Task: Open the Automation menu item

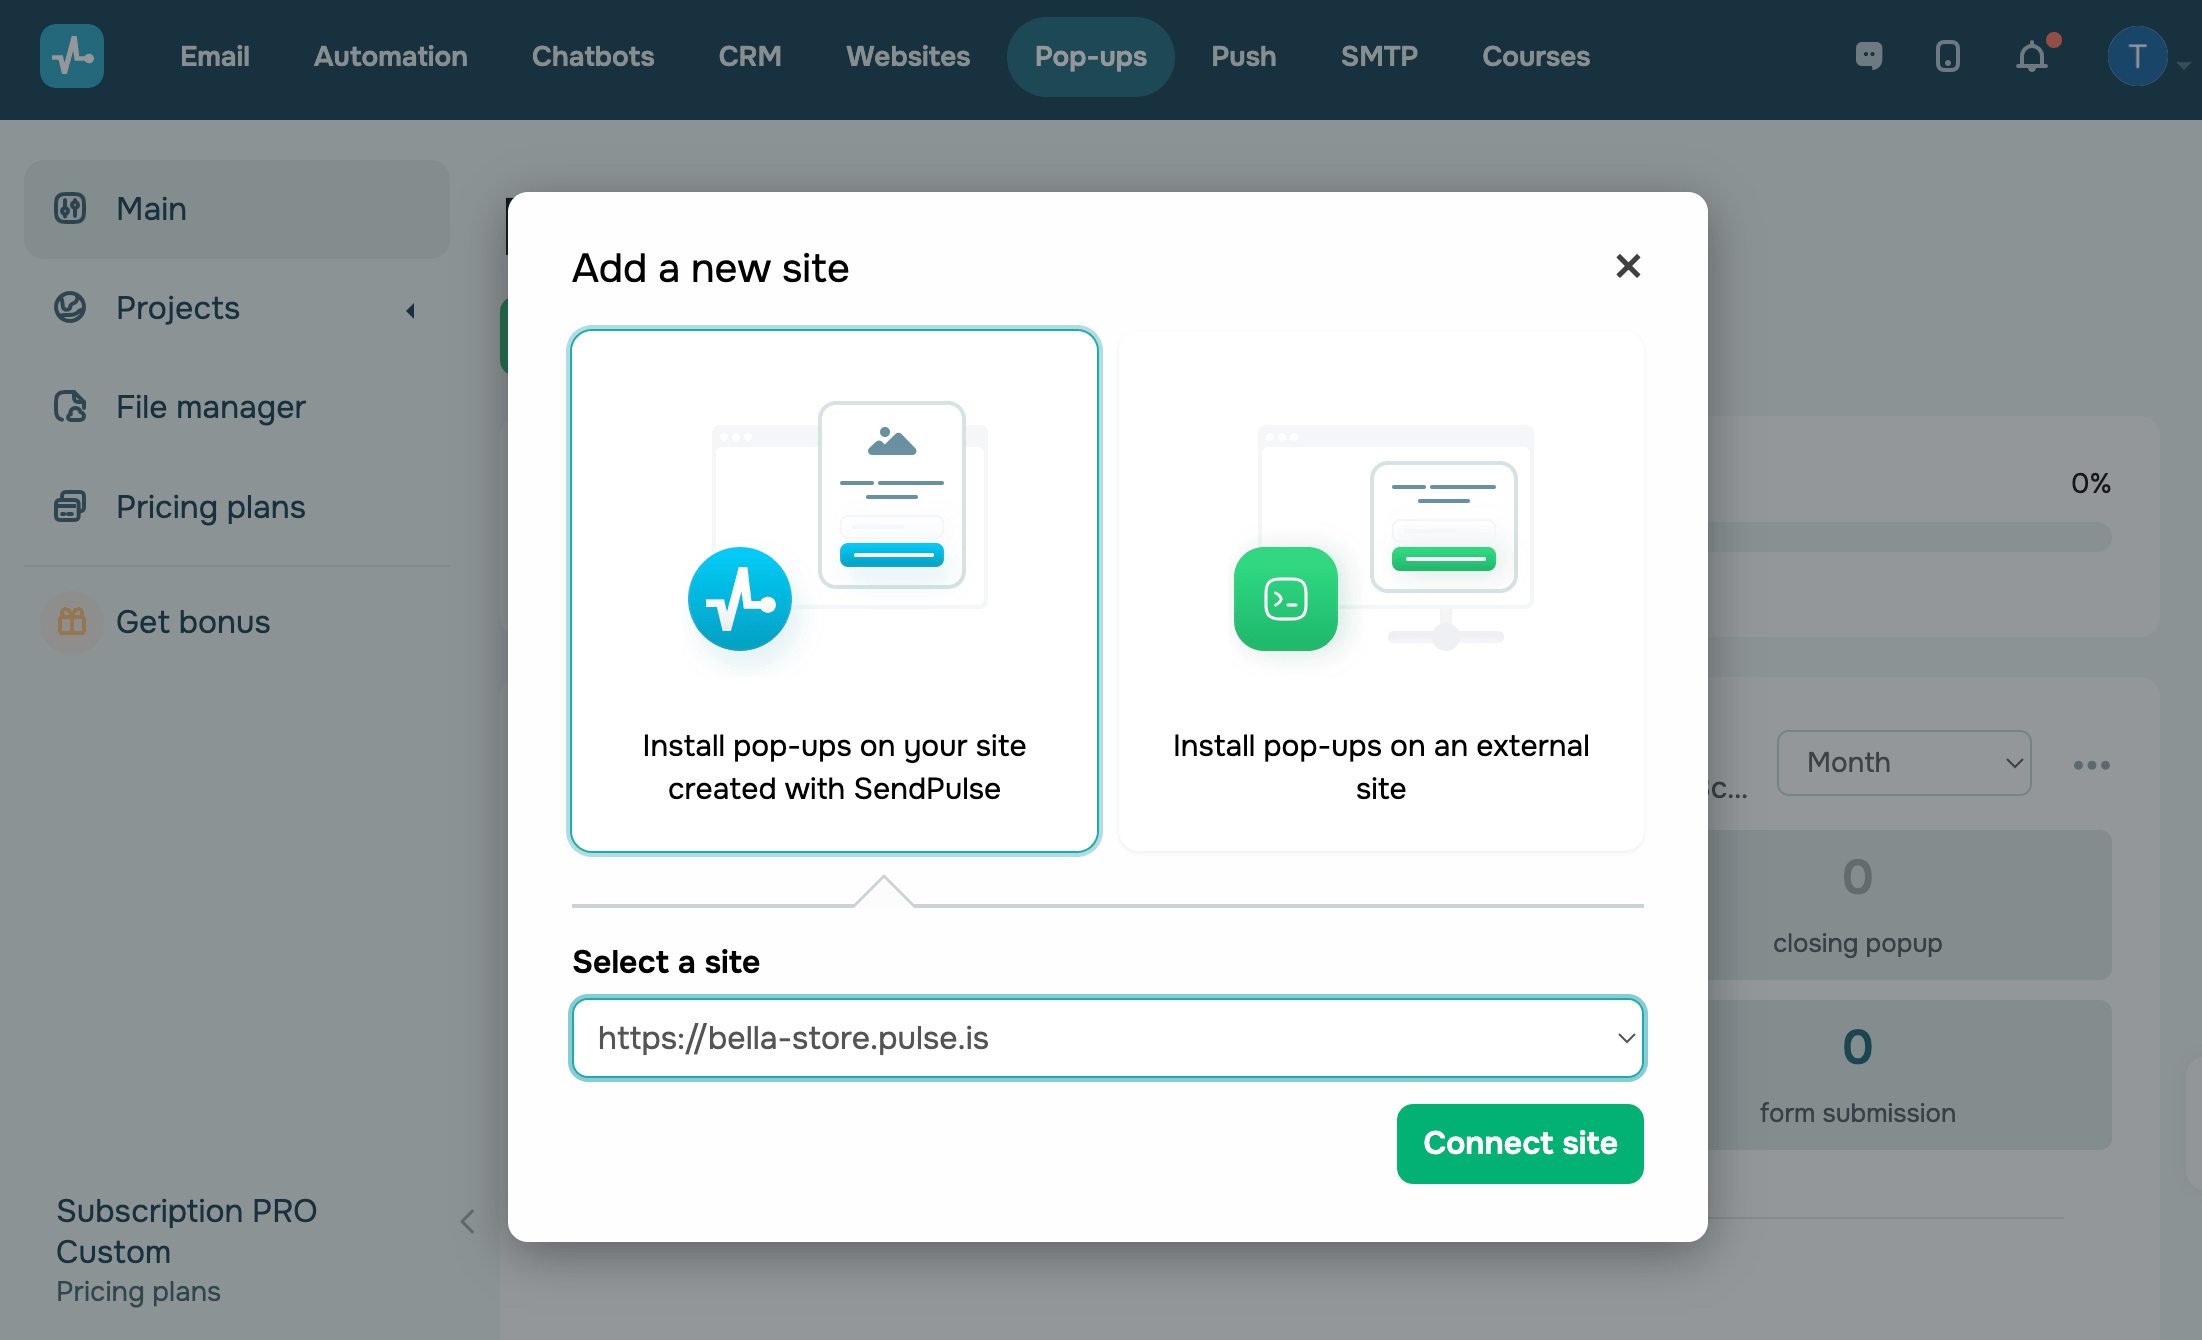Action: pyautogui.click(x=390, y=56)
